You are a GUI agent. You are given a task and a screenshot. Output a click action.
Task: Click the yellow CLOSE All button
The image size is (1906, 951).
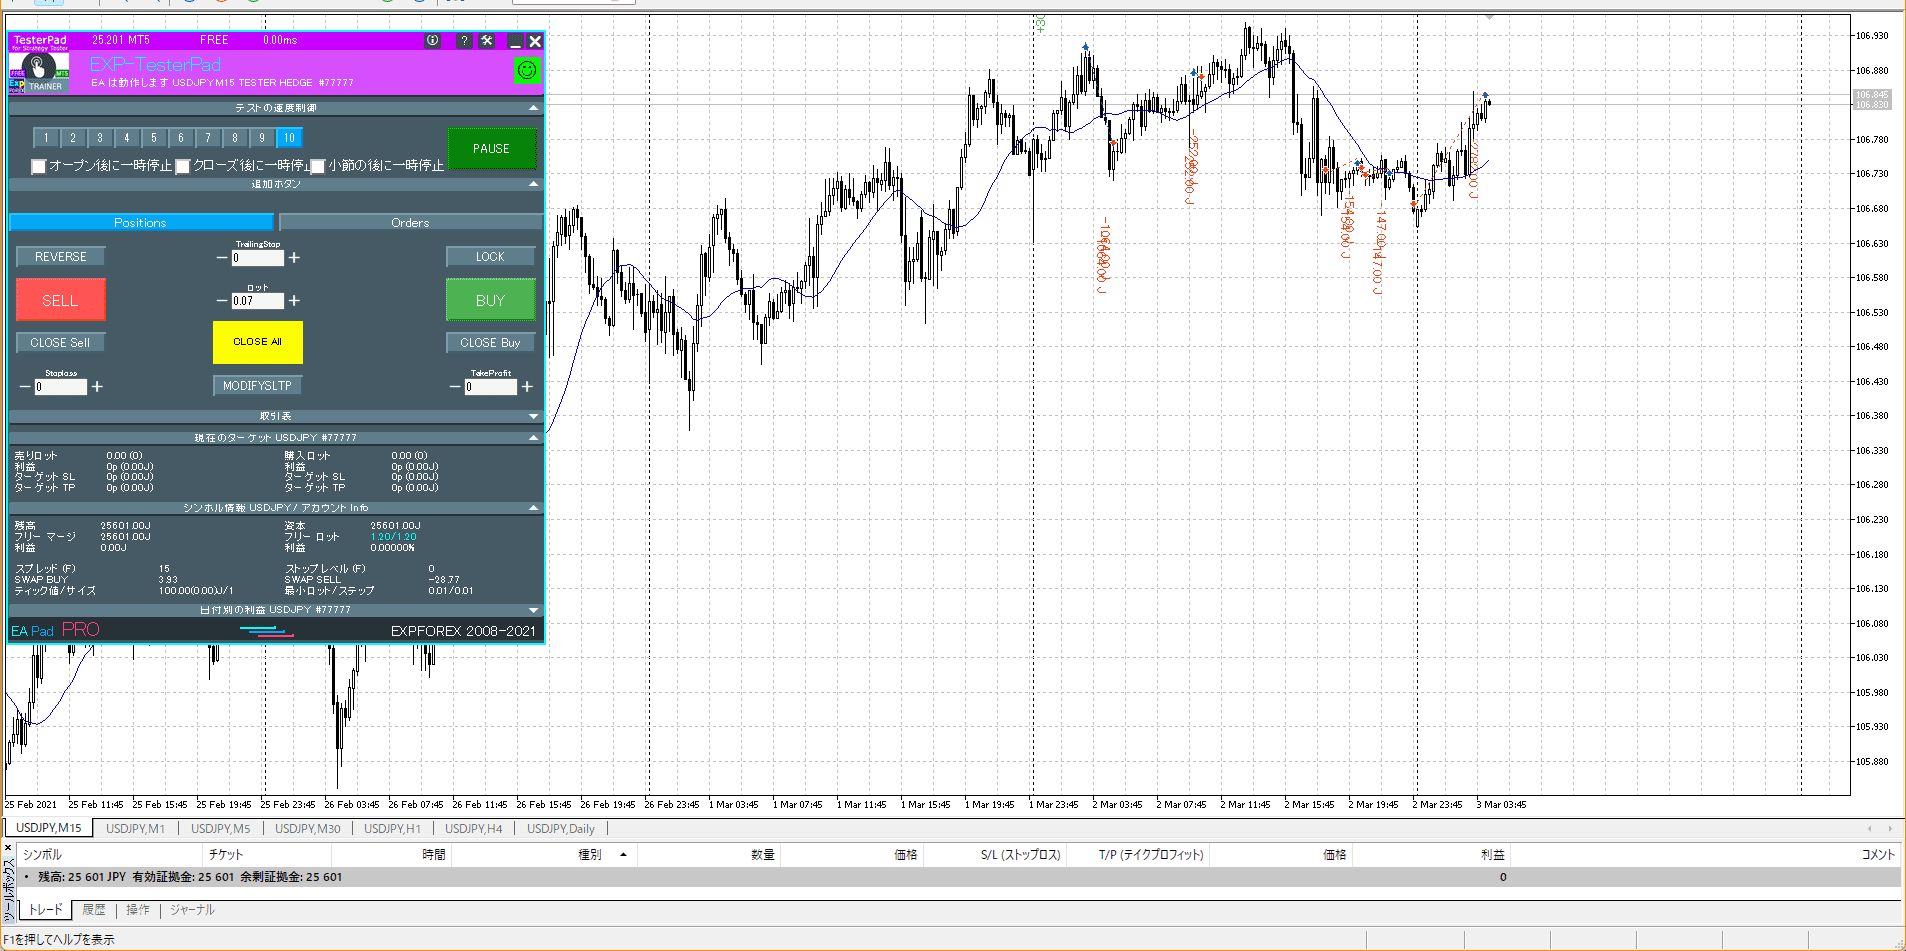(x=257, y=342)
